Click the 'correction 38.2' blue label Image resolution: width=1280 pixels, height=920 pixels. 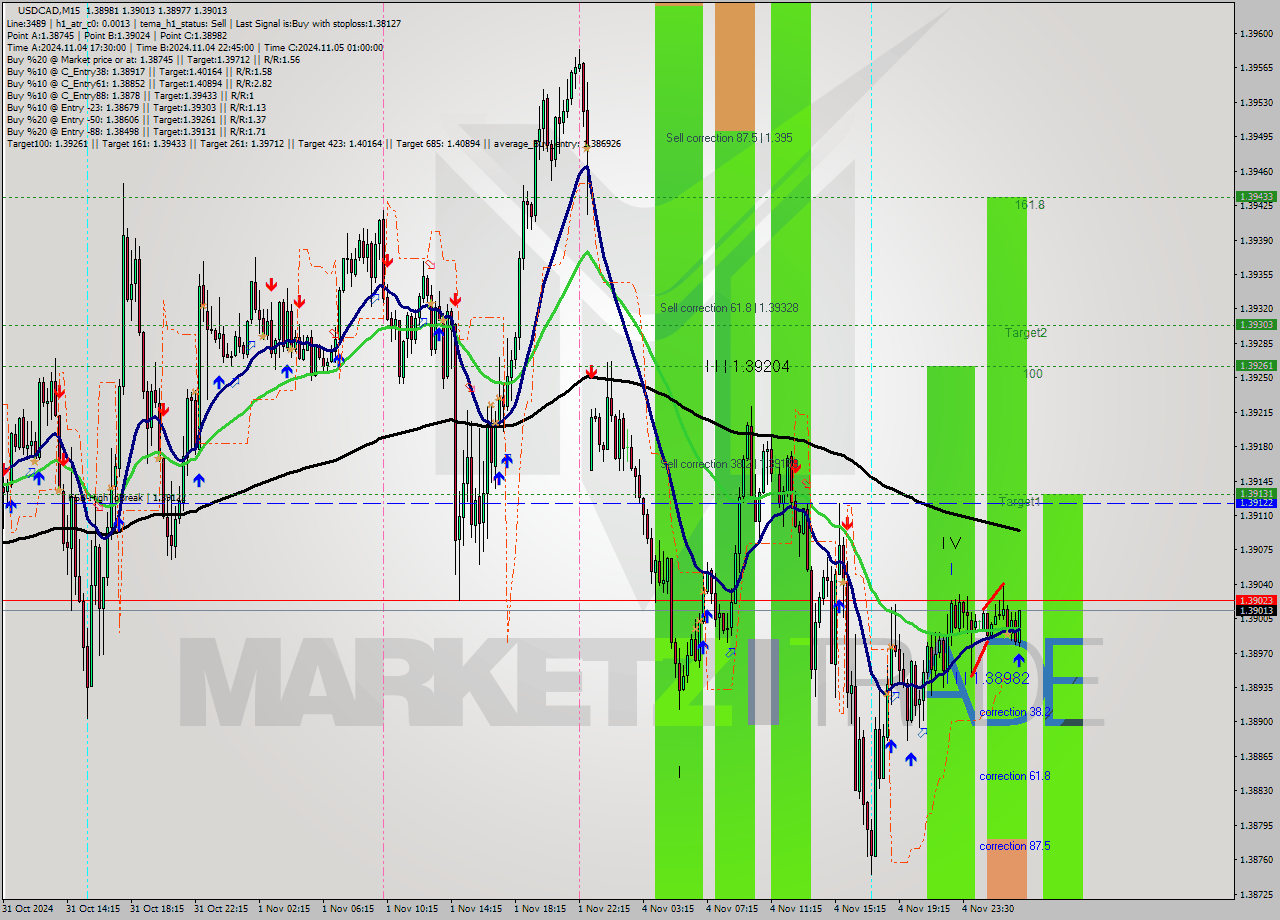(x=1015, y=713)
